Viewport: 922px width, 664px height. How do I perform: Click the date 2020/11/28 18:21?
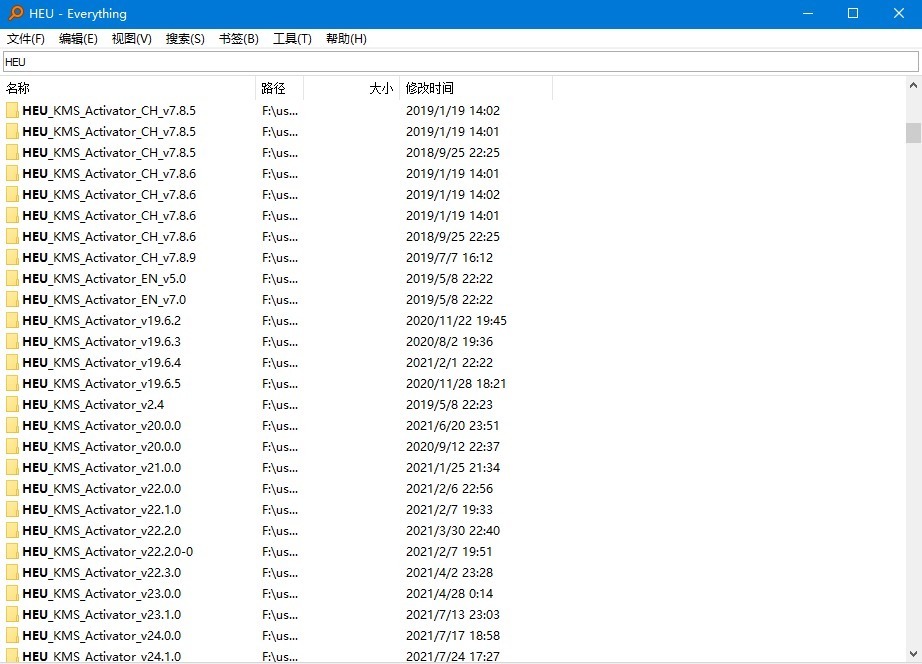click(x=456, y=383)
